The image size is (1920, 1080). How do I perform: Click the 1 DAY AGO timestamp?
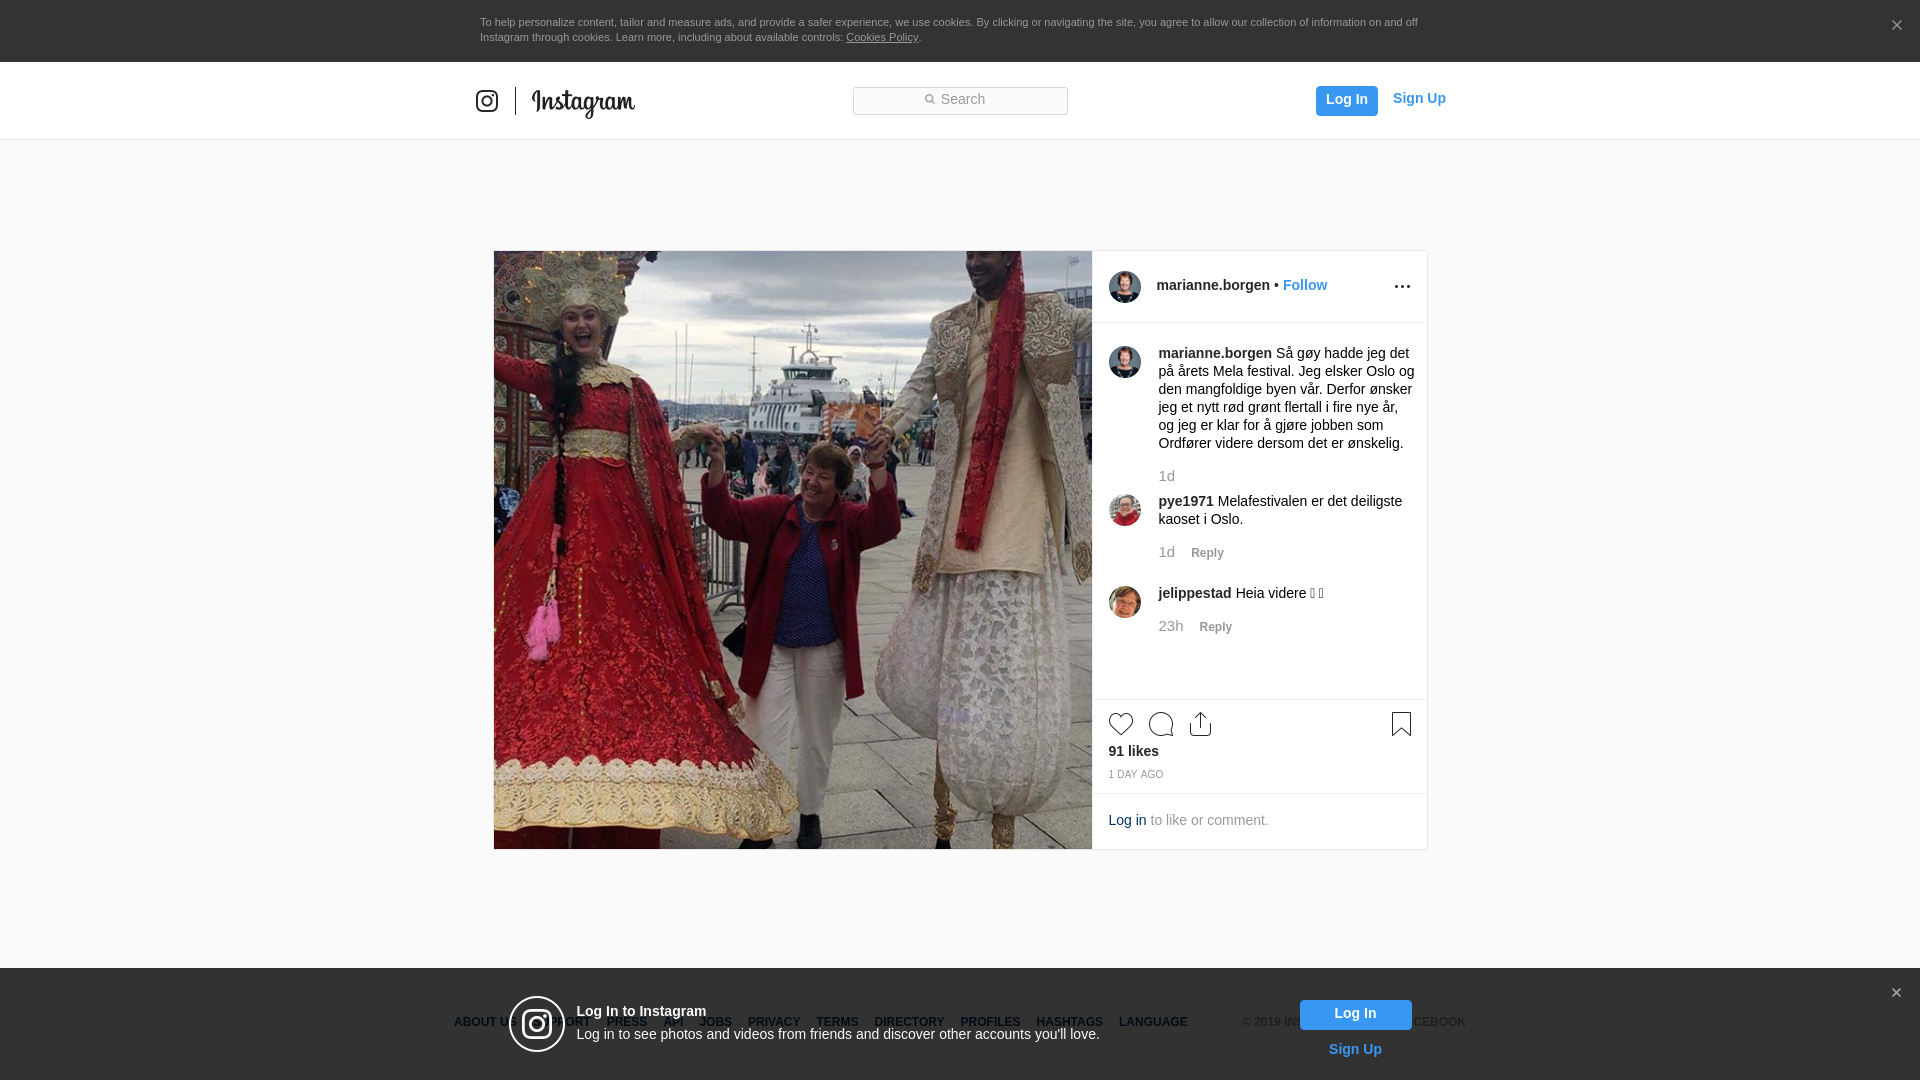pos(1135,775)
